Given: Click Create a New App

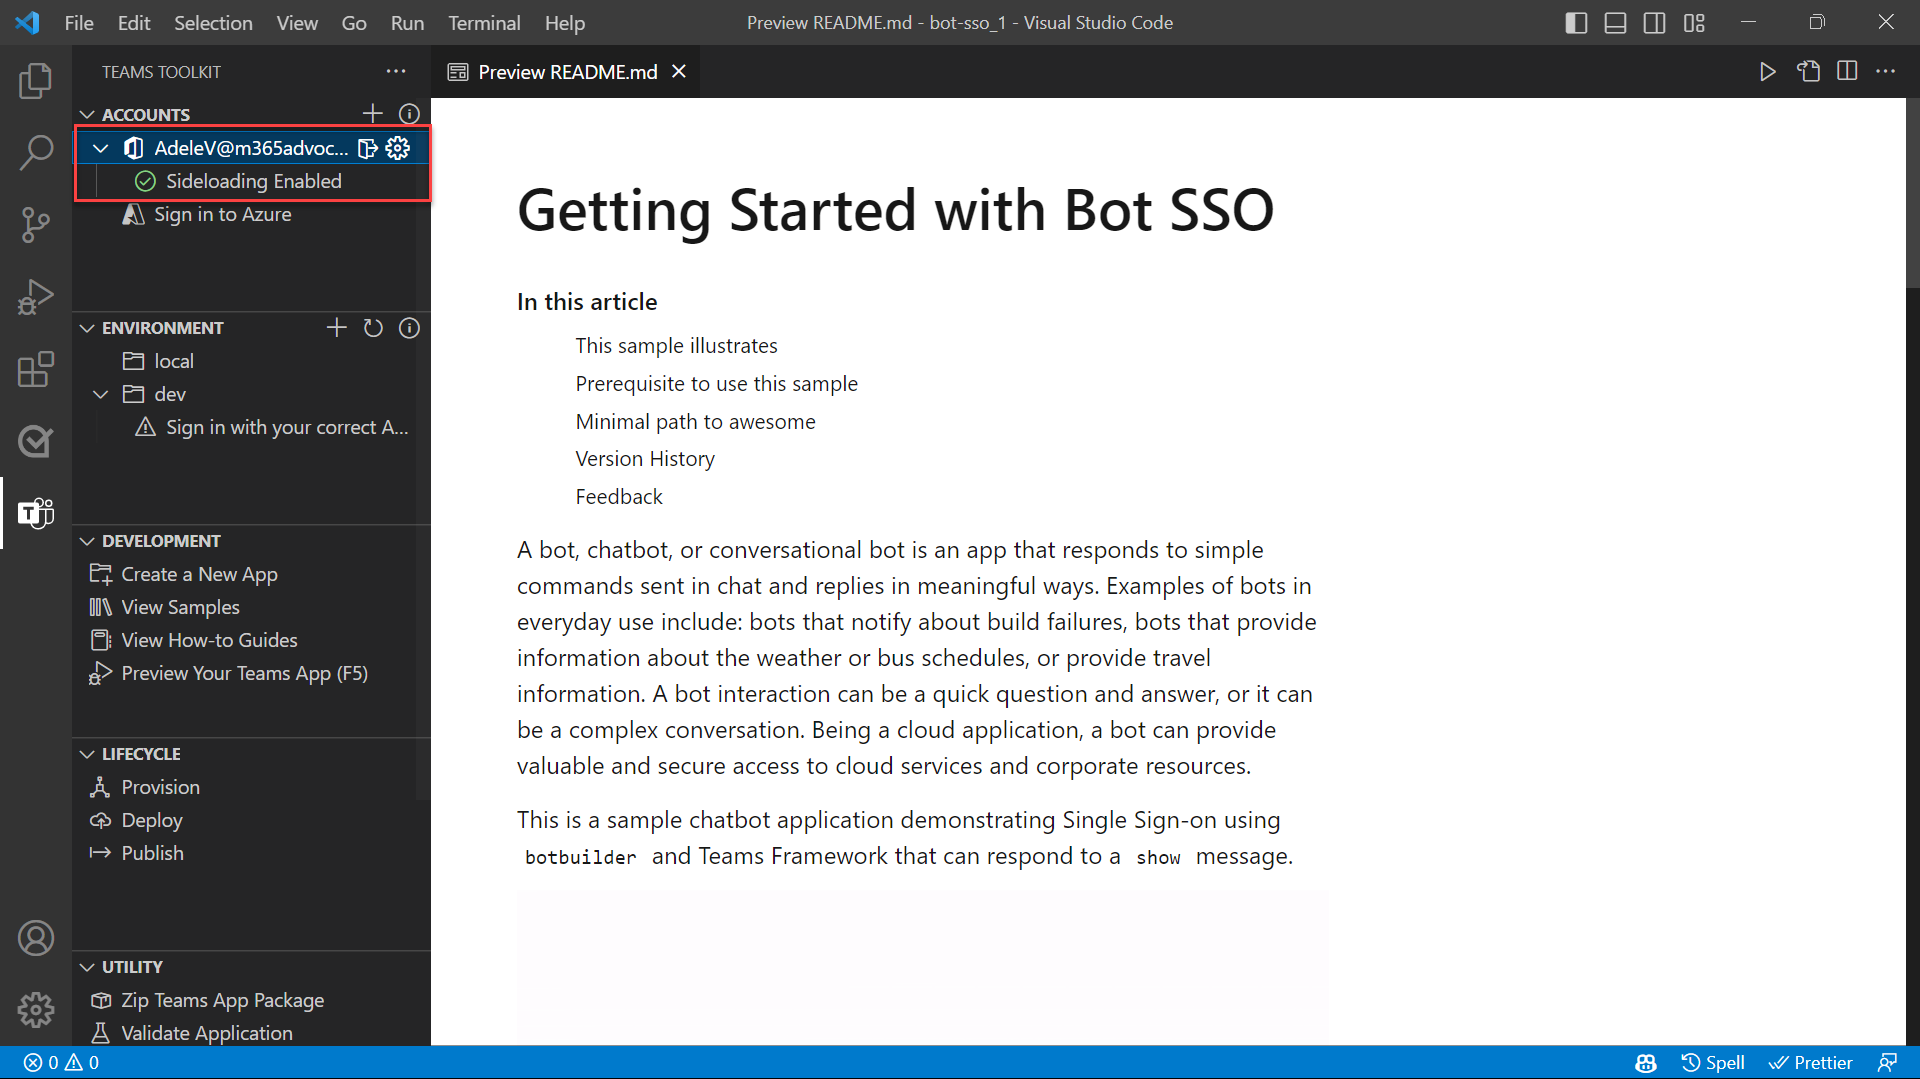Looking at the screenshot, I should coord(199,574).
